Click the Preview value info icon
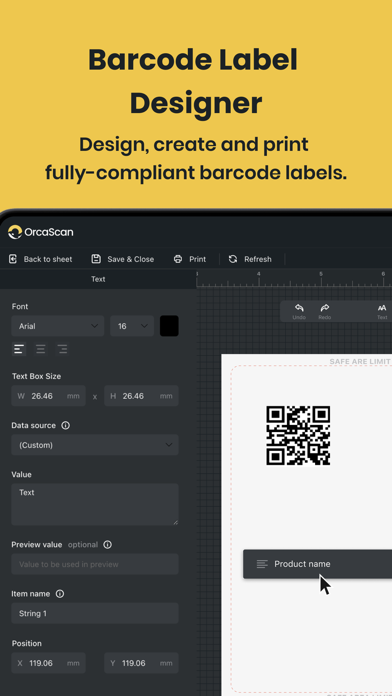Viewport: 392px width, 696px height. coord(107,544)
